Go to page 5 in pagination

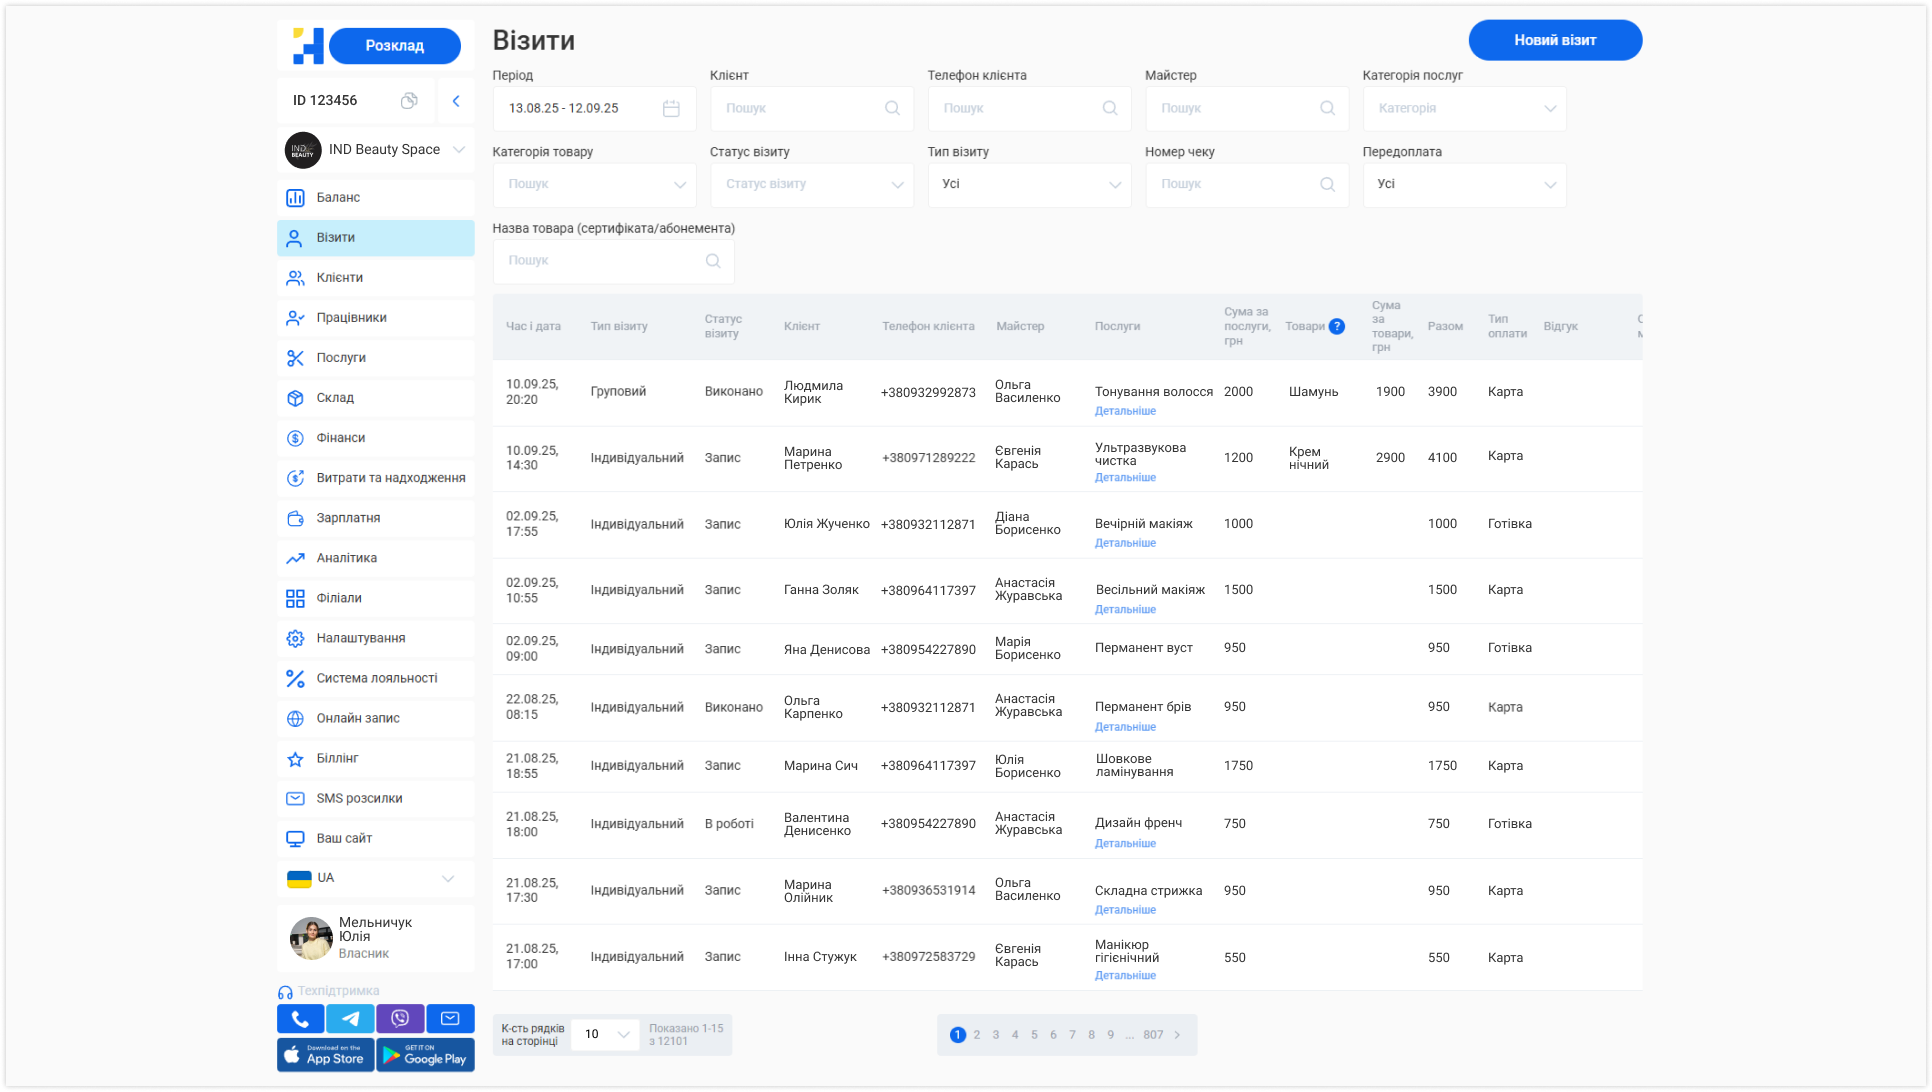(1034, 1035)
